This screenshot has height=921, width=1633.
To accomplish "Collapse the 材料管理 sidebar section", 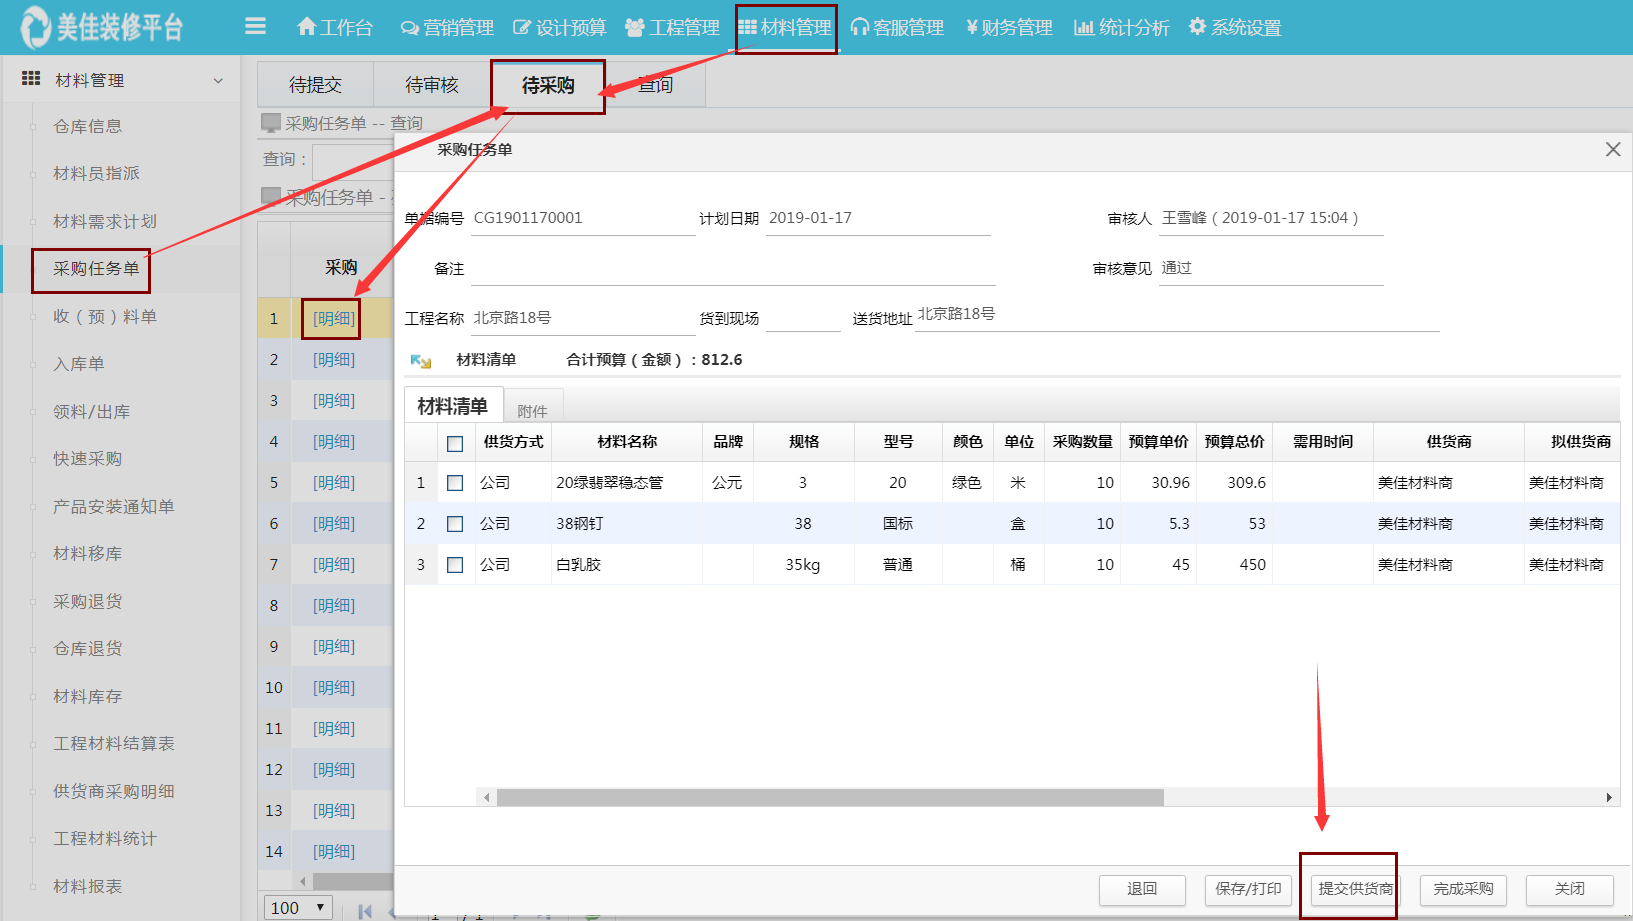I will (218, 80).
